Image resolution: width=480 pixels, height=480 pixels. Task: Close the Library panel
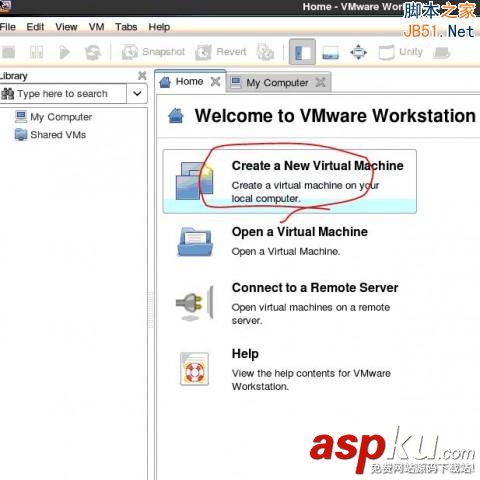pyautogui.click(x=142, y=76)
